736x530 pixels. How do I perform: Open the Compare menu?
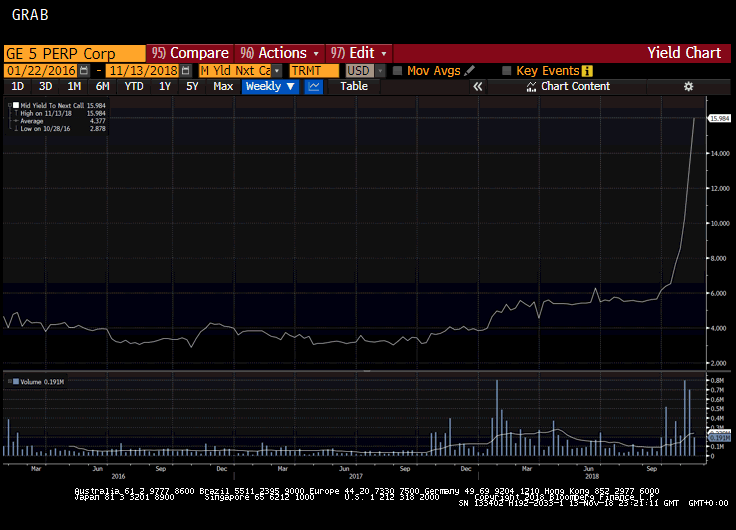pos(190,53)
